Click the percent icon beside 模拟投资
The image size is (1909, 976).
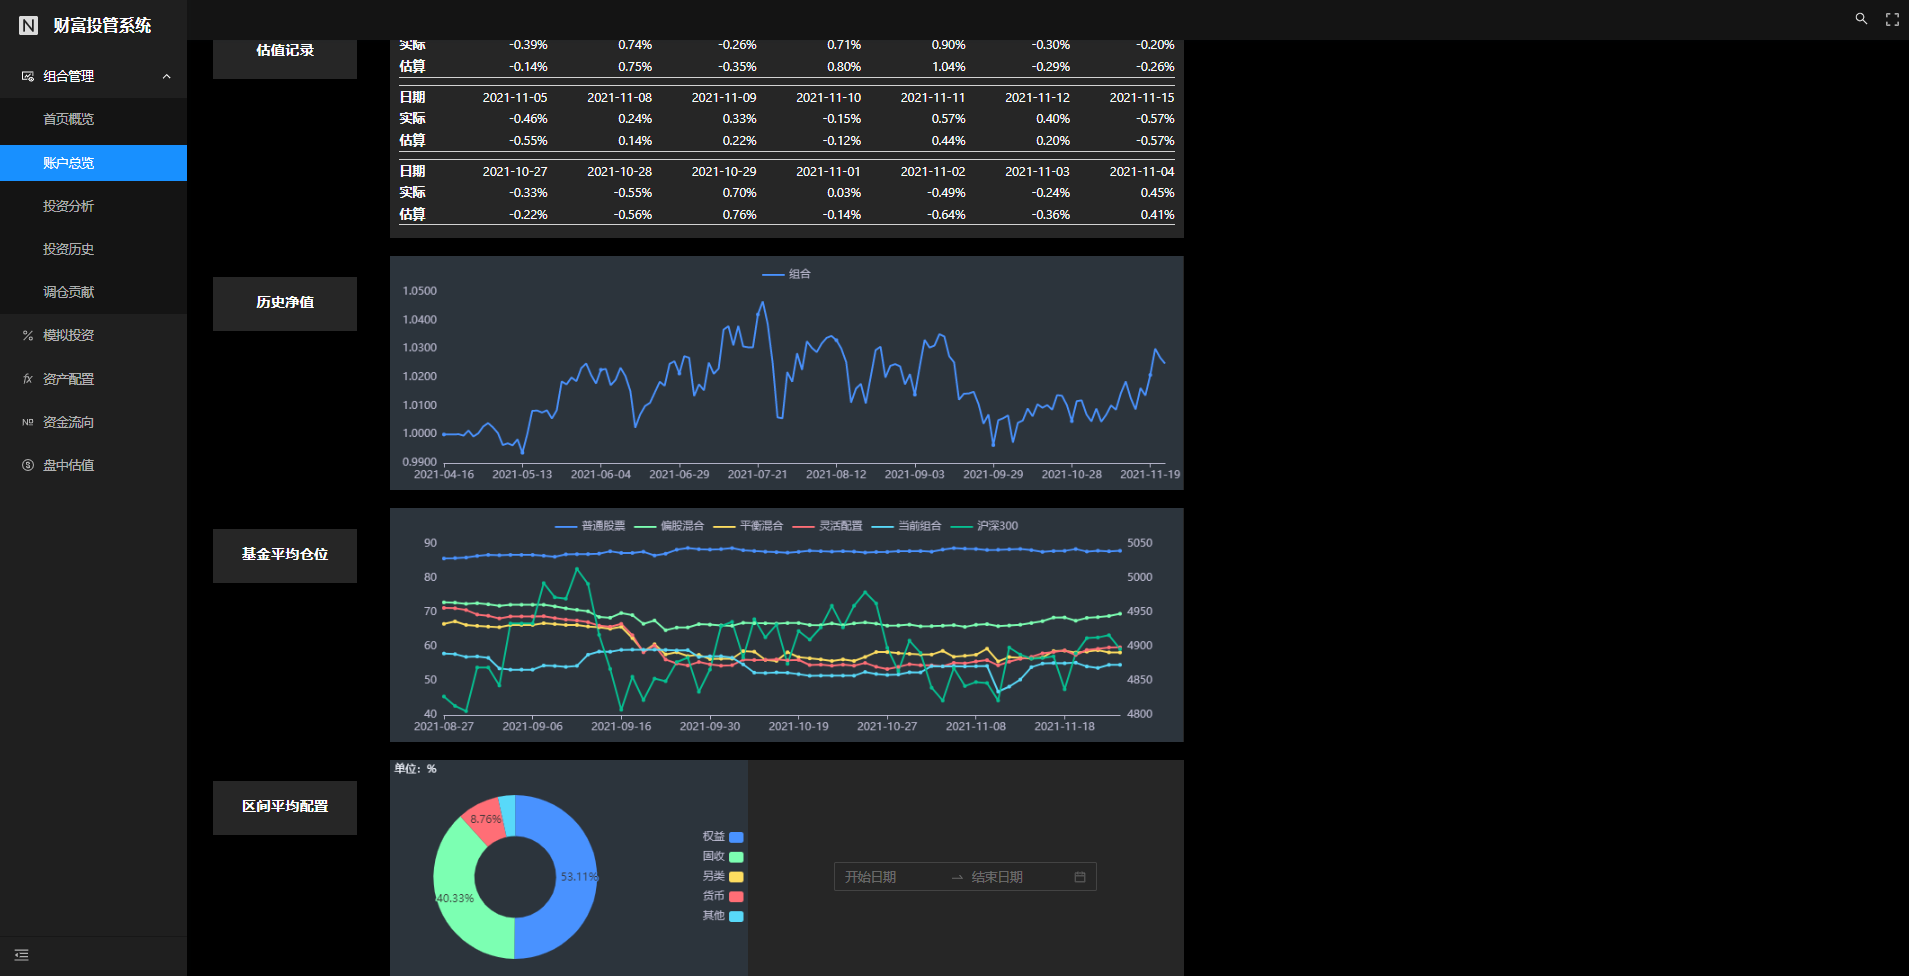coord(28,335)
